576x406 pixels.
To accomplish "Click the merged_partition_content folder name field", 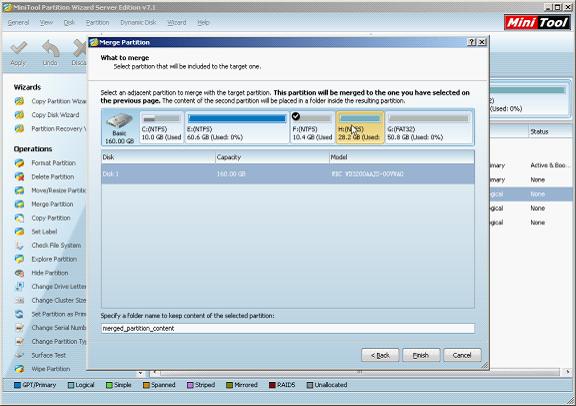I will coord(288,328).
